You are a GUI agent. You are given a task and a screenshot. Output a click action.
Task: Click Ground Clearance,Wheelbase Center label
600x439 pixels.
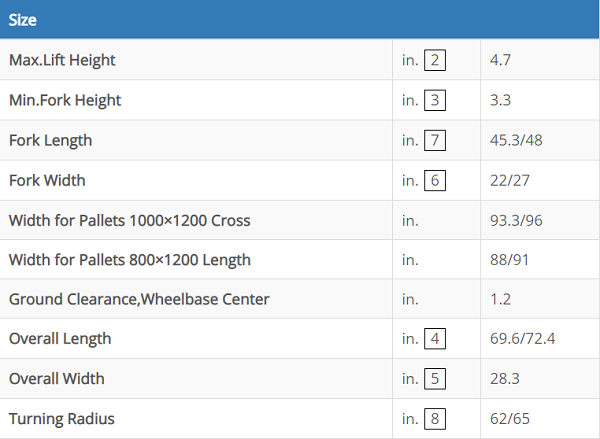pyautogui.click(x=139, y=299)
